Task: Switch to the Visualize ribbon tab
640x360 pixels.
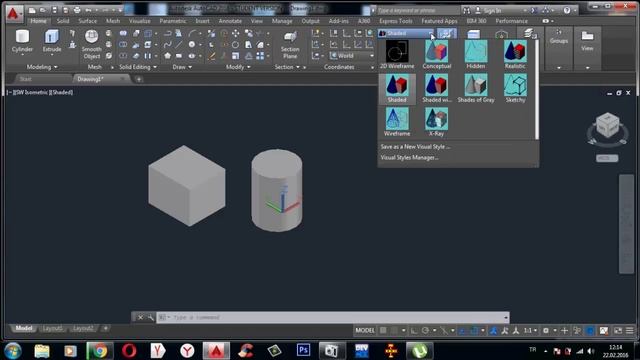Action: pyautogui.click(x=140, y=21)
